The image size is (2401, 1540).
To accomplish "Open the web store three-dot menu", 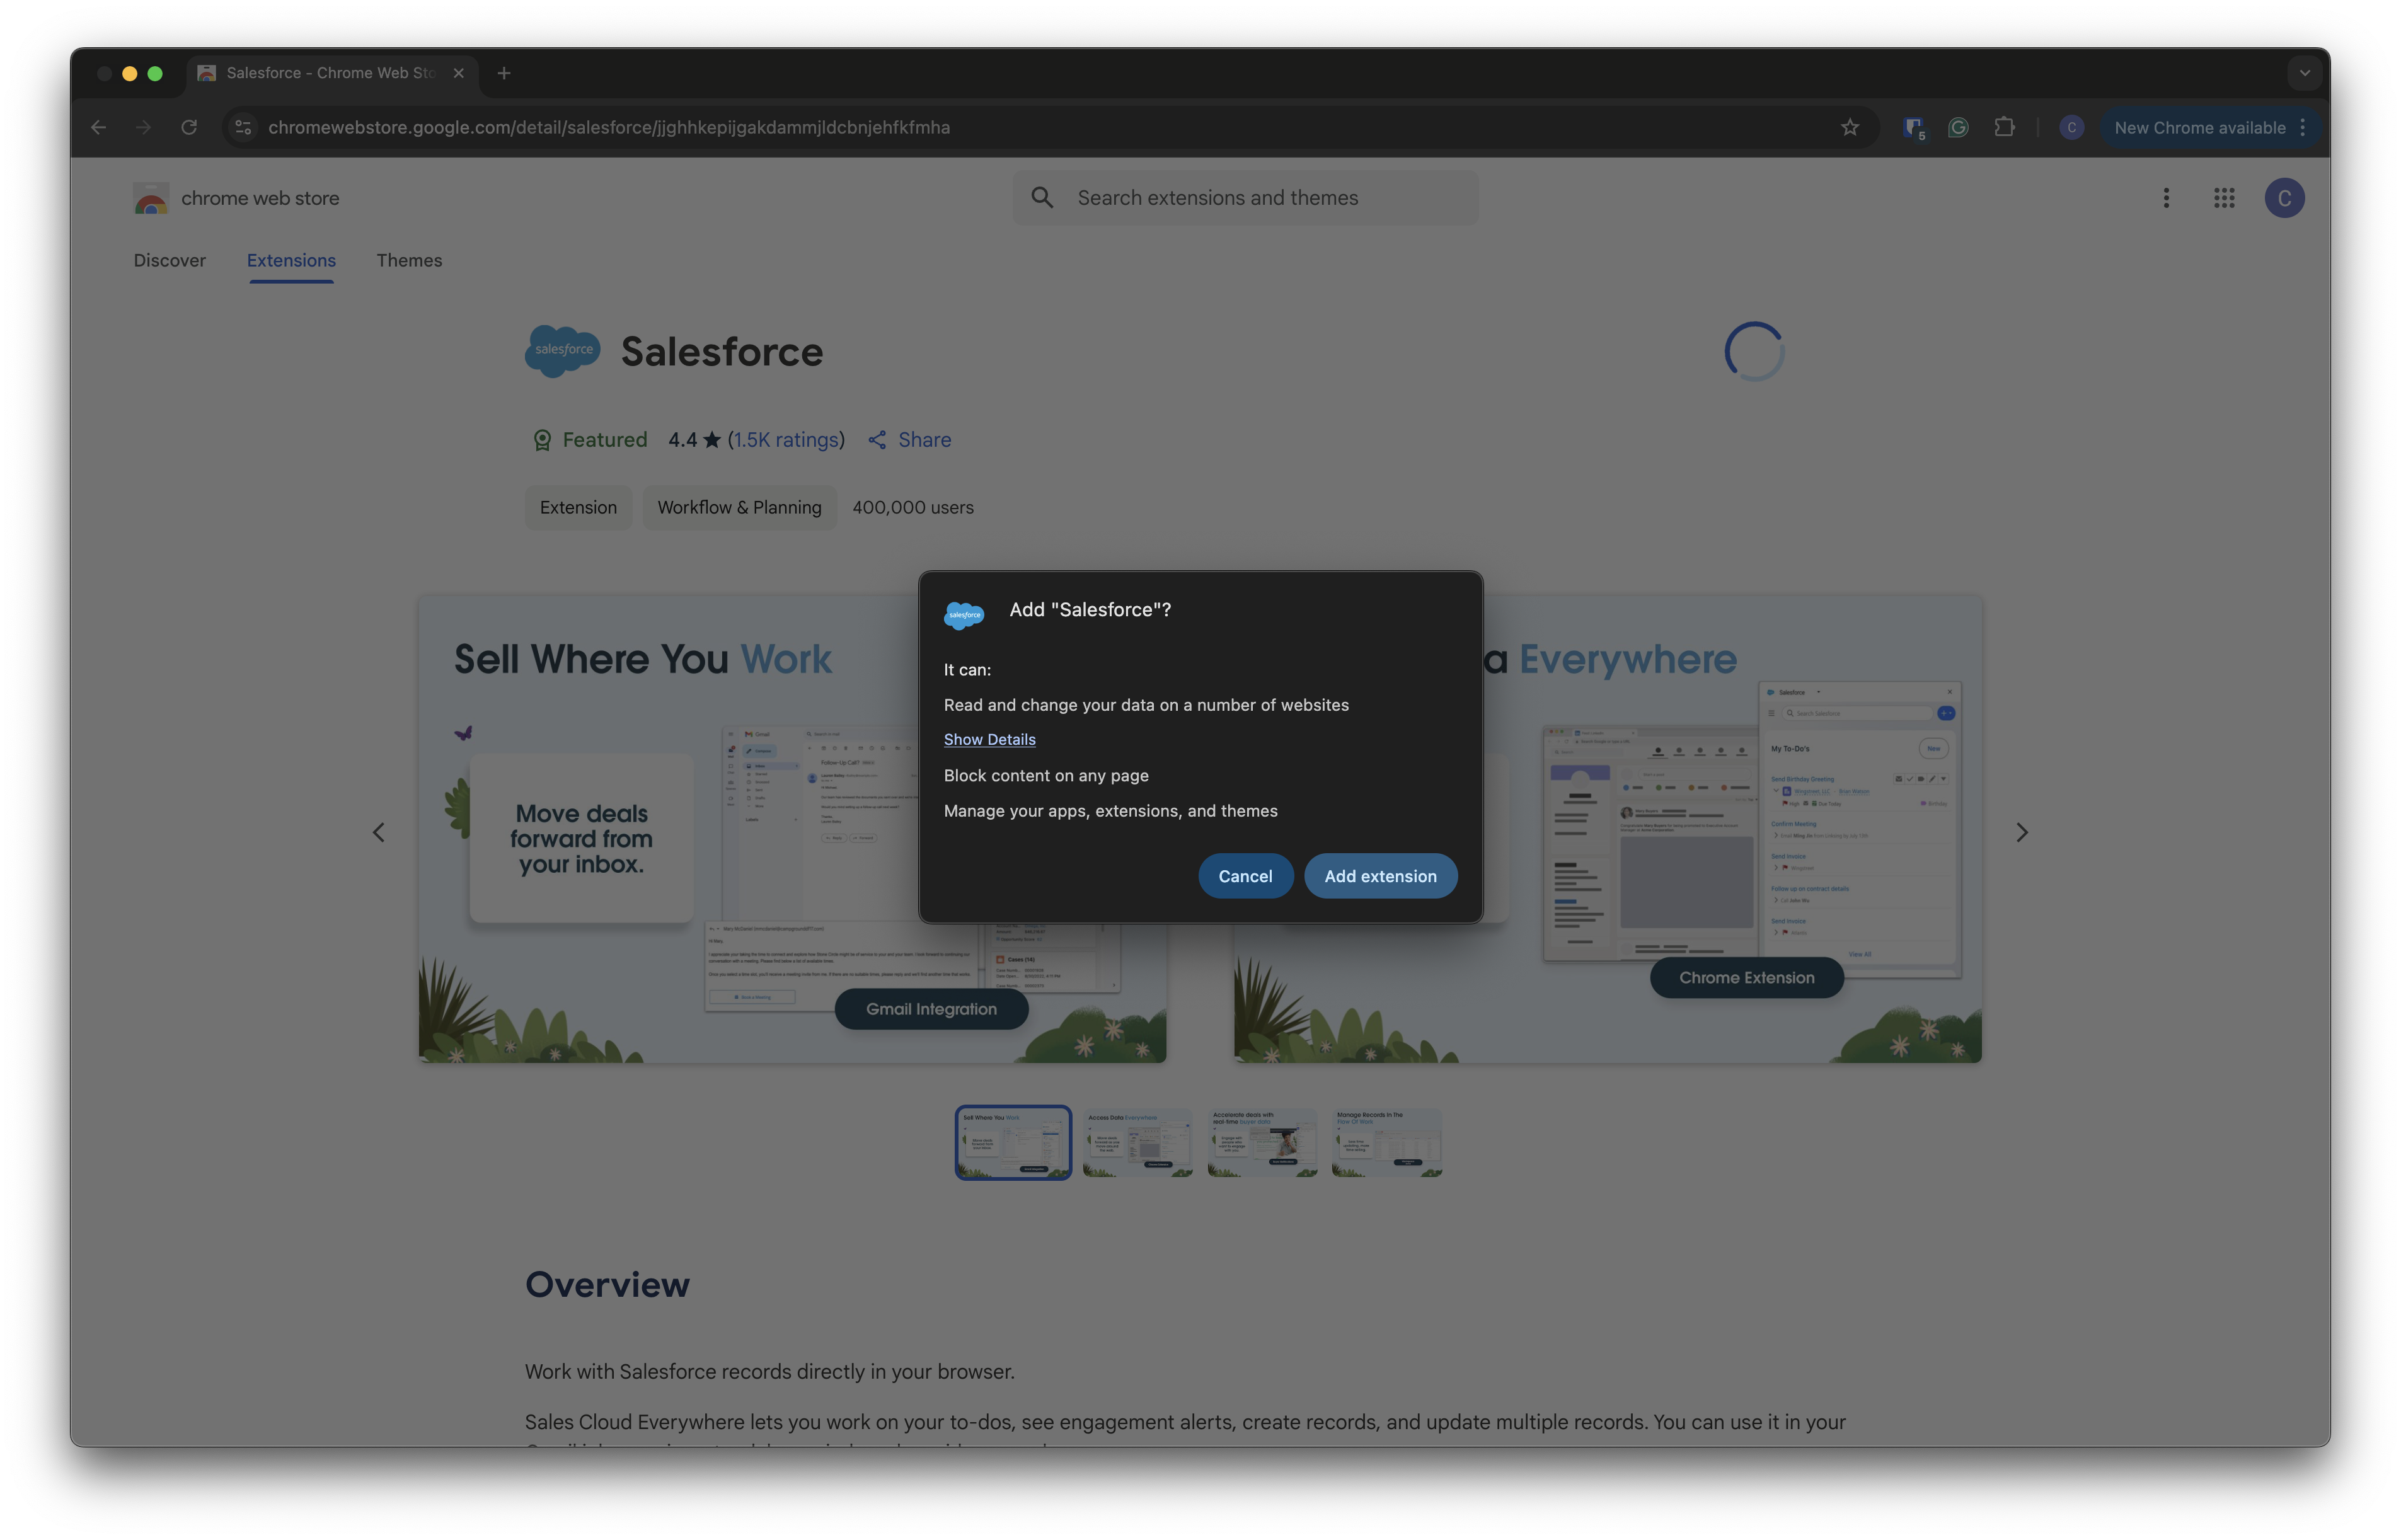I will click(x=2166, y=198).
